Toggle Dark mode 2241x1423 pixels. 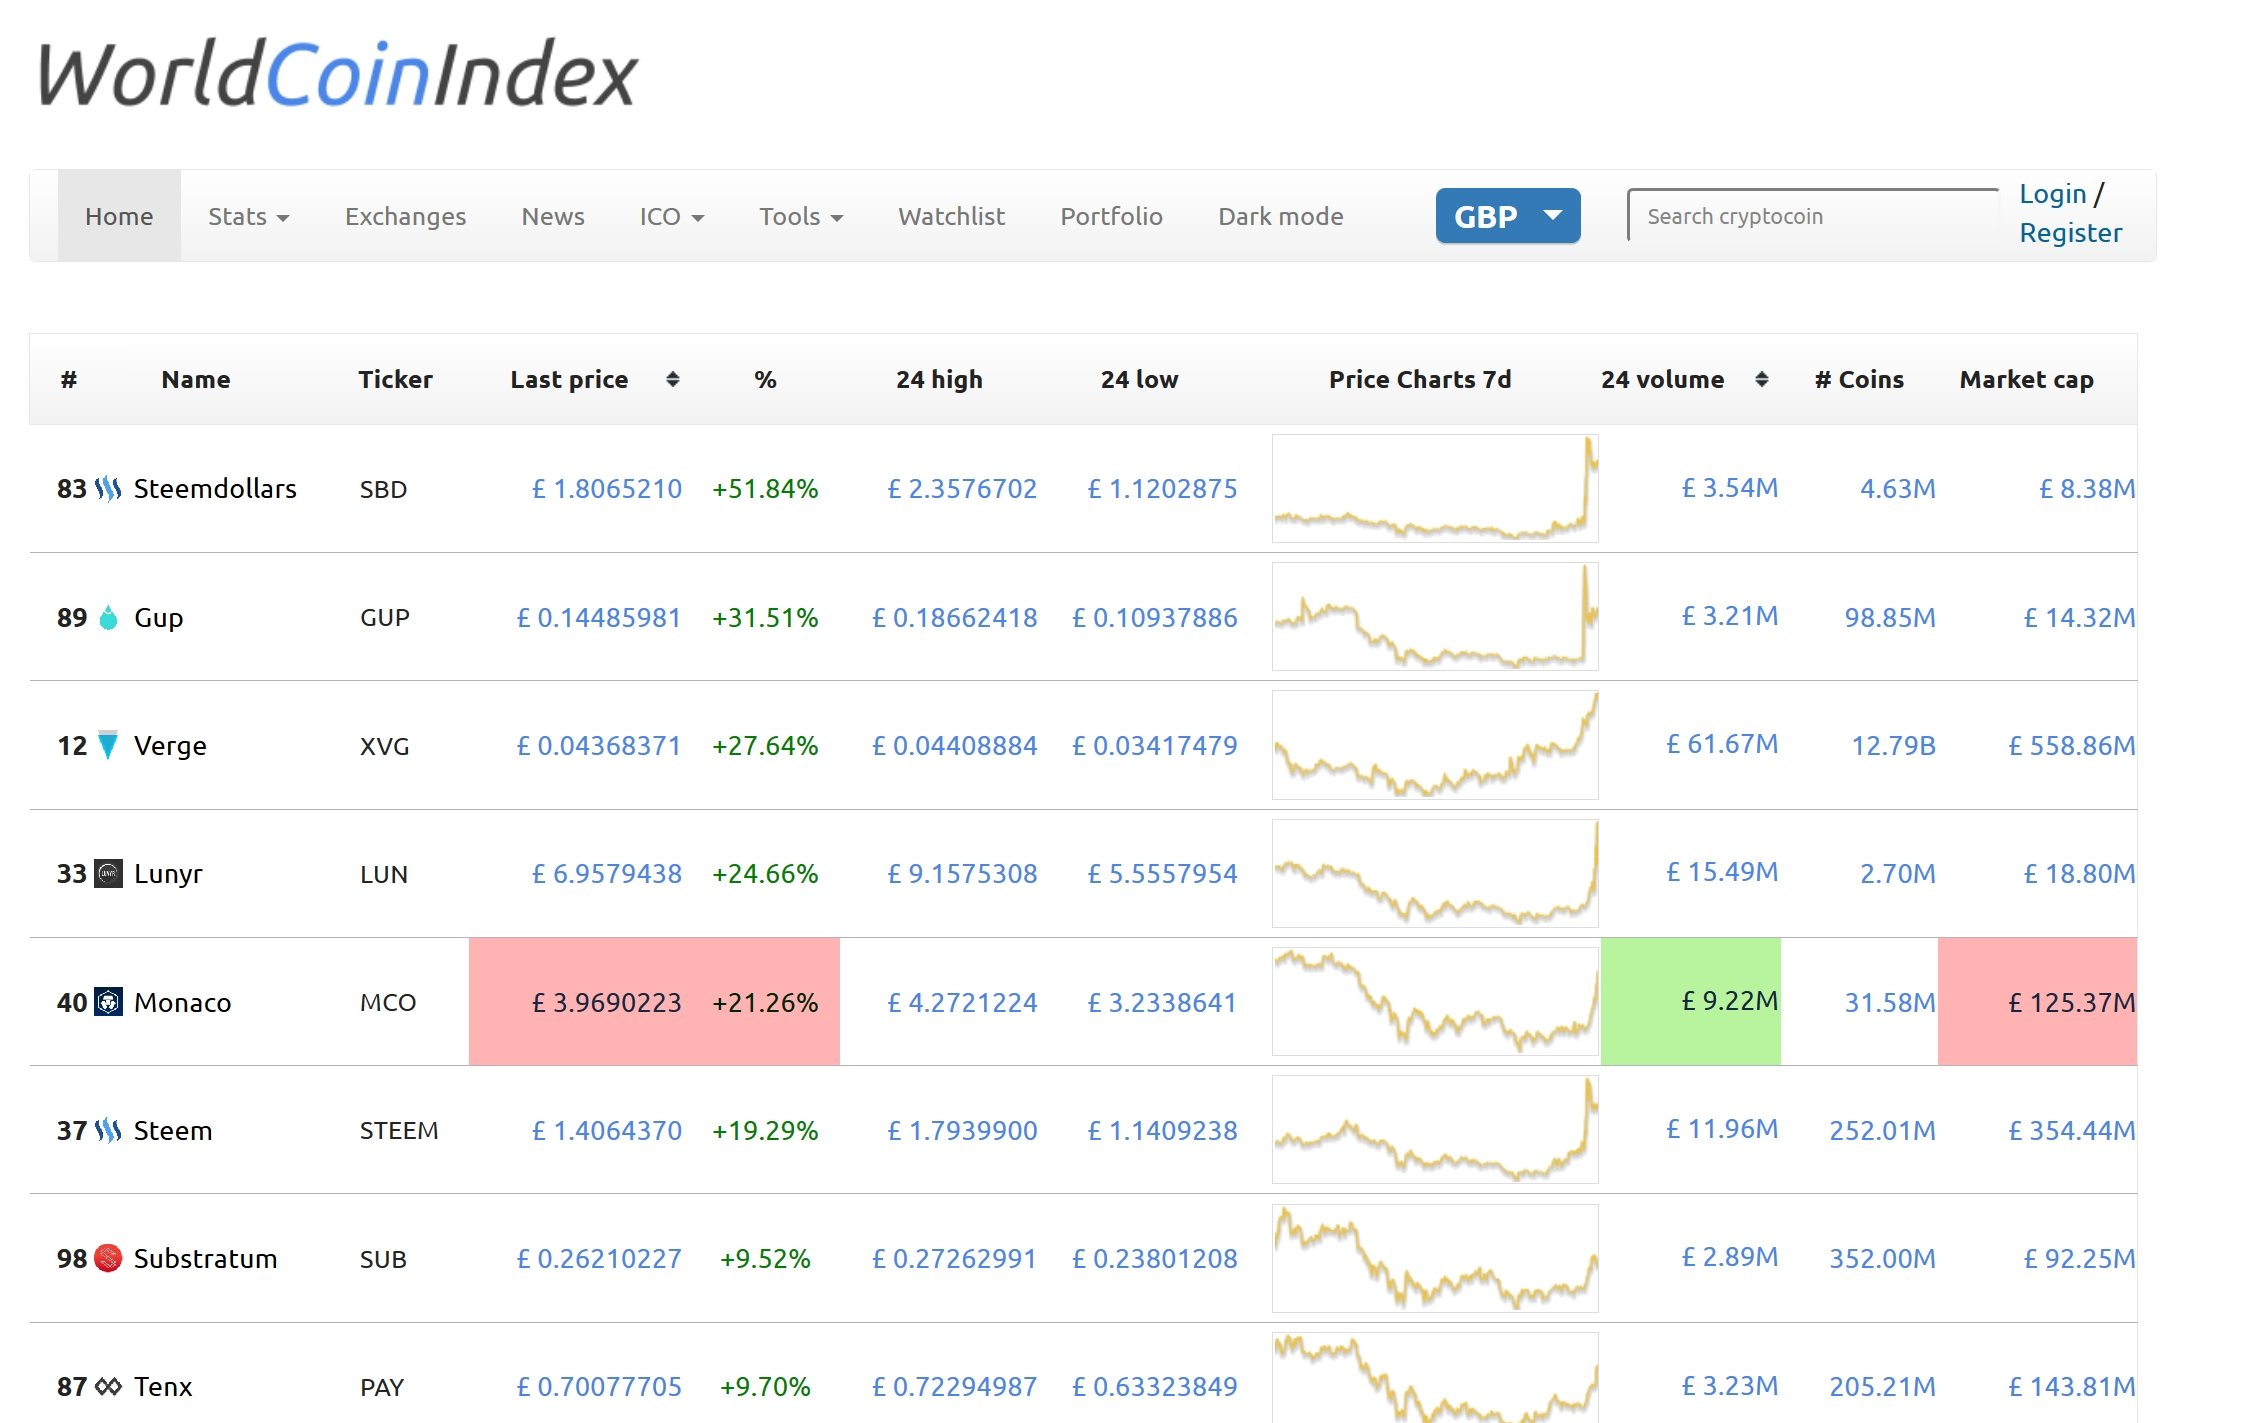coord(1280,216)
